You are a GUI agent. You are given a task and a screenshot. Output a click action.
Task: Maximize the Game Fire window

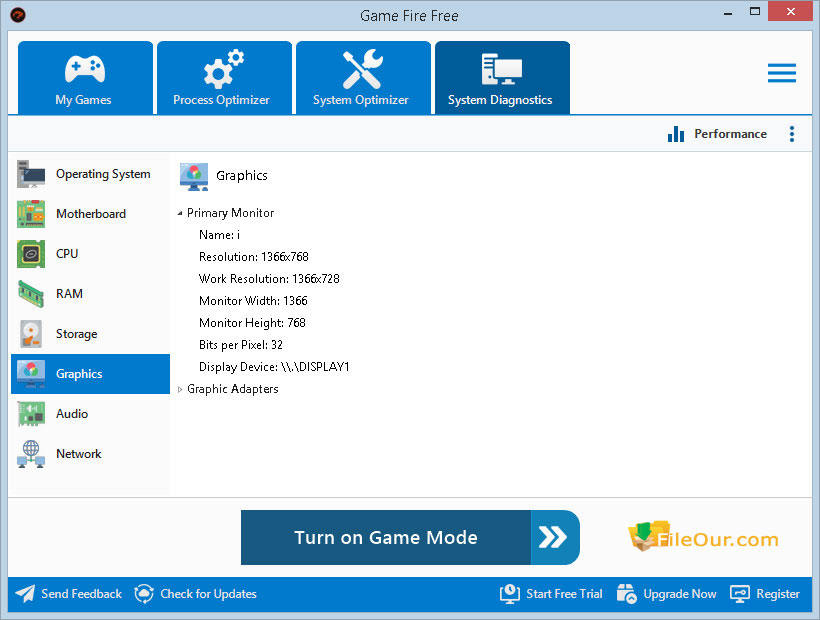pos(755,12)
